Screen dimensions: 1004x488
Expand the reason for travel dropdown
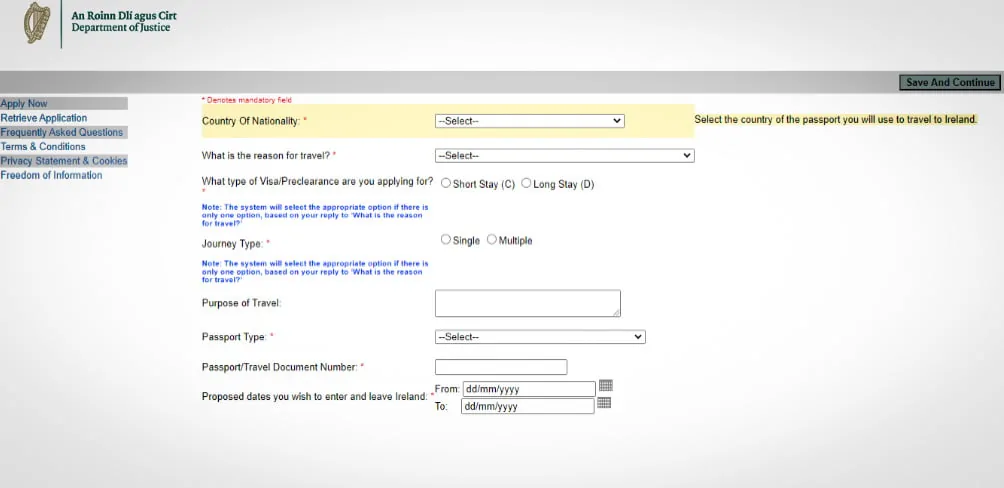pos(565,156)
